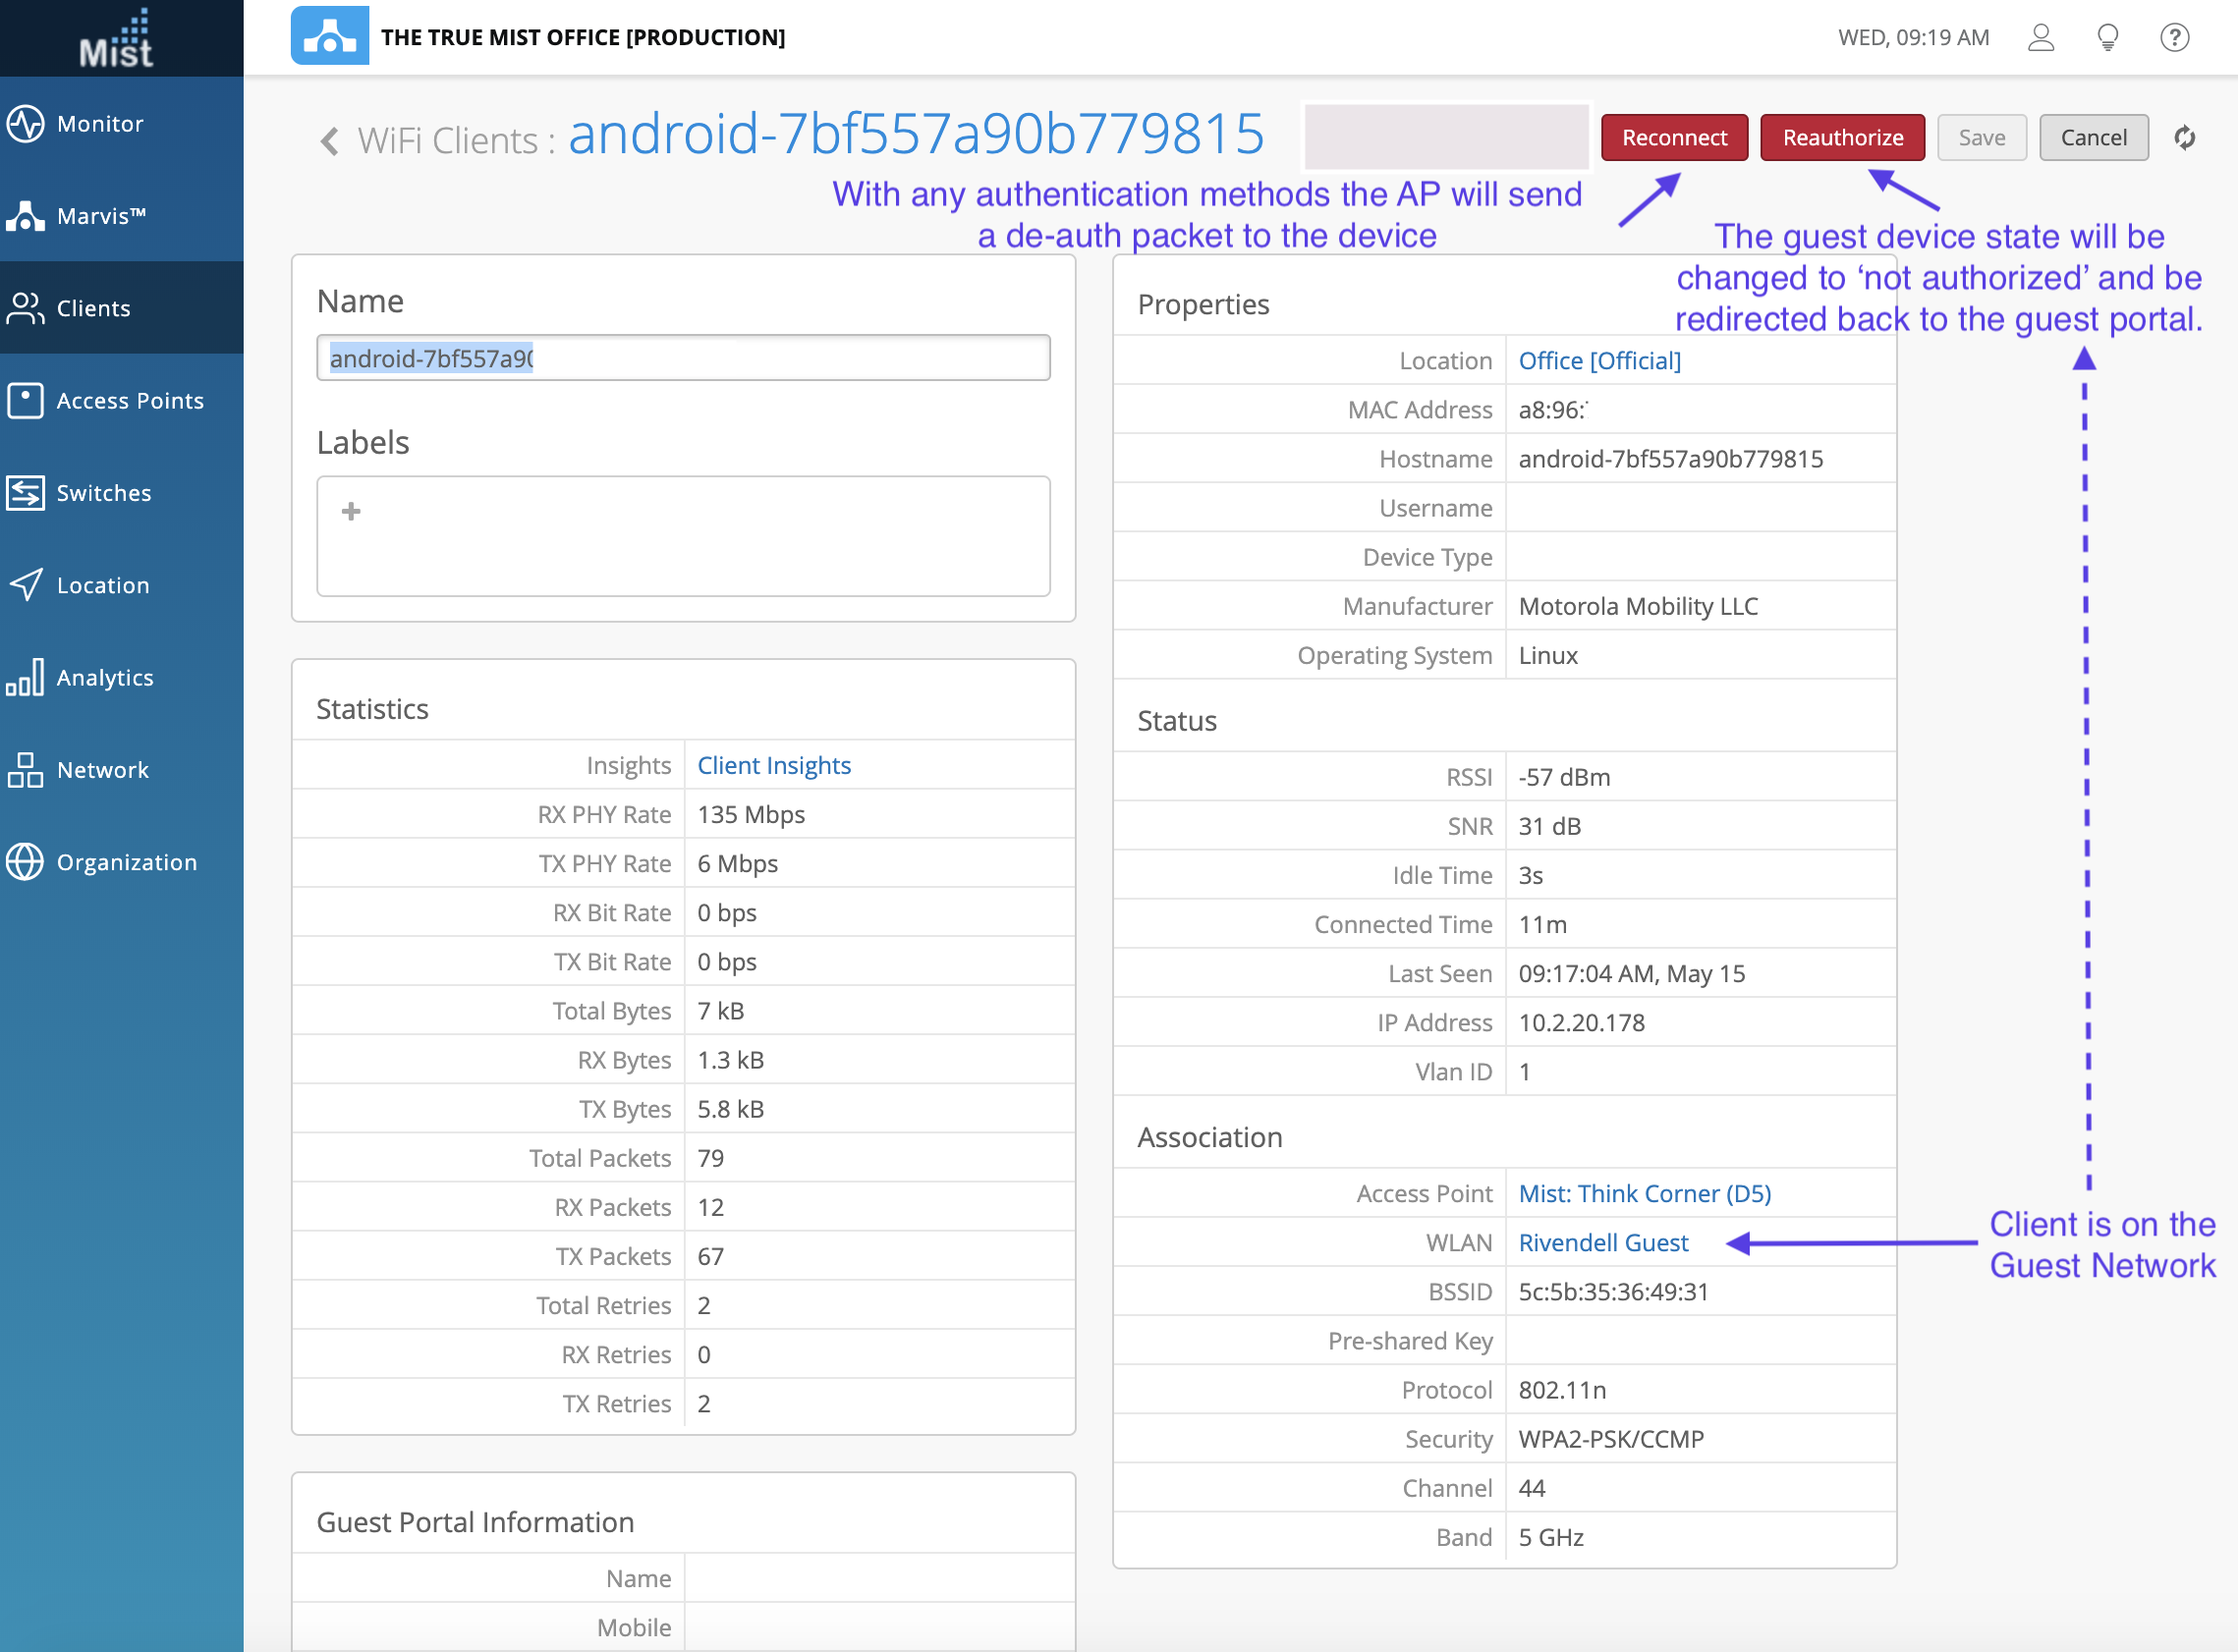Open the Monitor menu
The height and width of the screenshot is (1652, 2238).
pyautogui.click(x=100, y=124)
